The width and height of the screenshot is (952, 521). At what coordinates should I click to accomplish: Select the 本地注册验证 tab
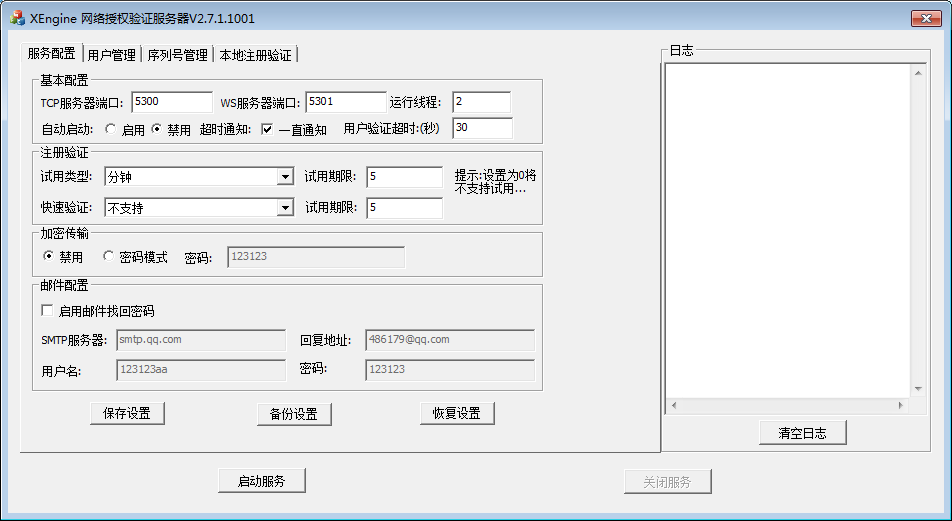255,55
